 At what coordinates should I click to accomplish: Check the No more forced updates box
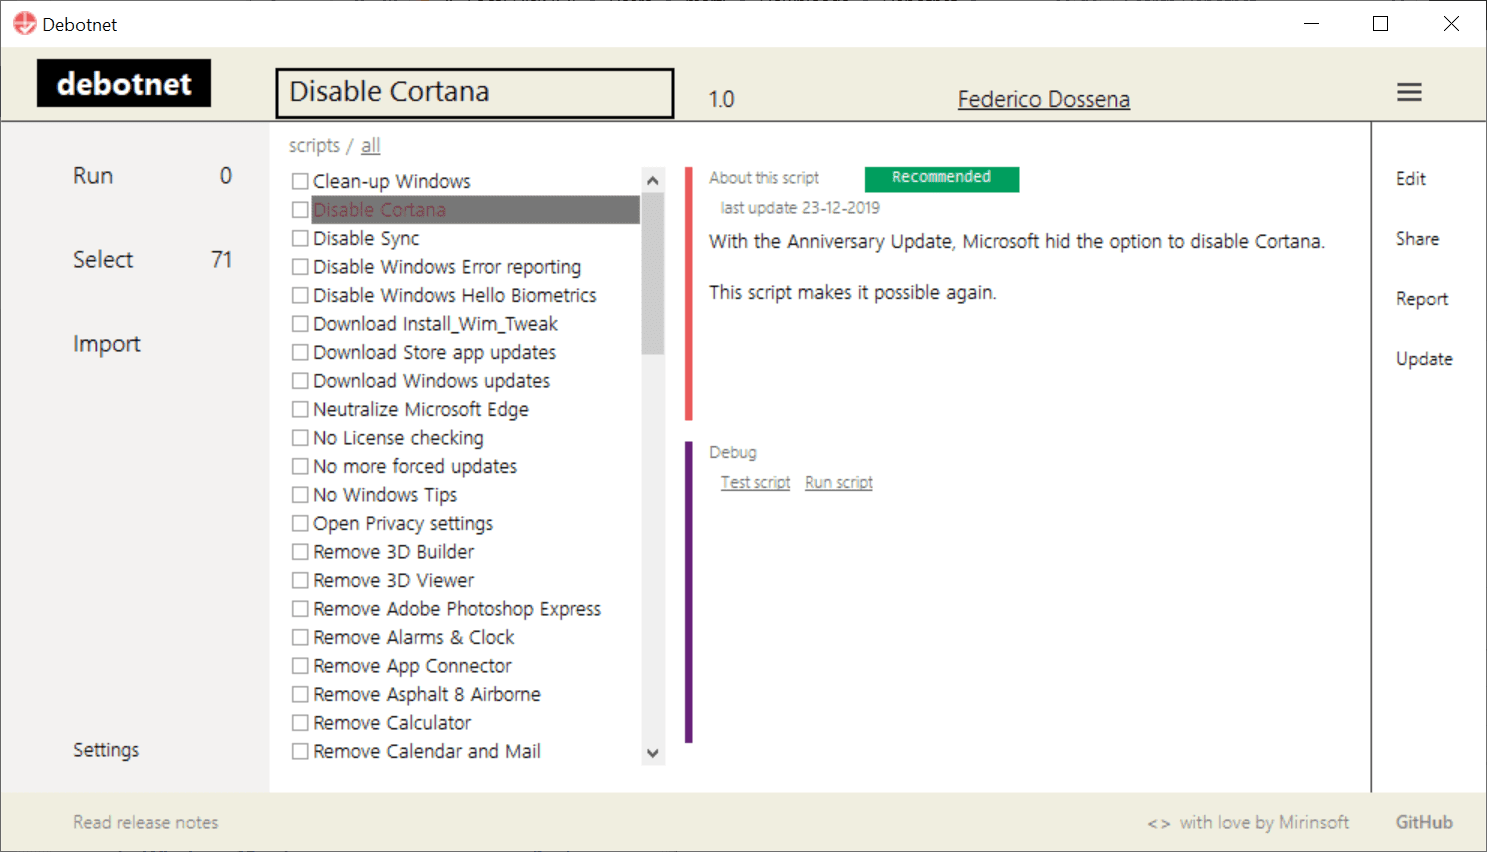click(x=300, y=466)
